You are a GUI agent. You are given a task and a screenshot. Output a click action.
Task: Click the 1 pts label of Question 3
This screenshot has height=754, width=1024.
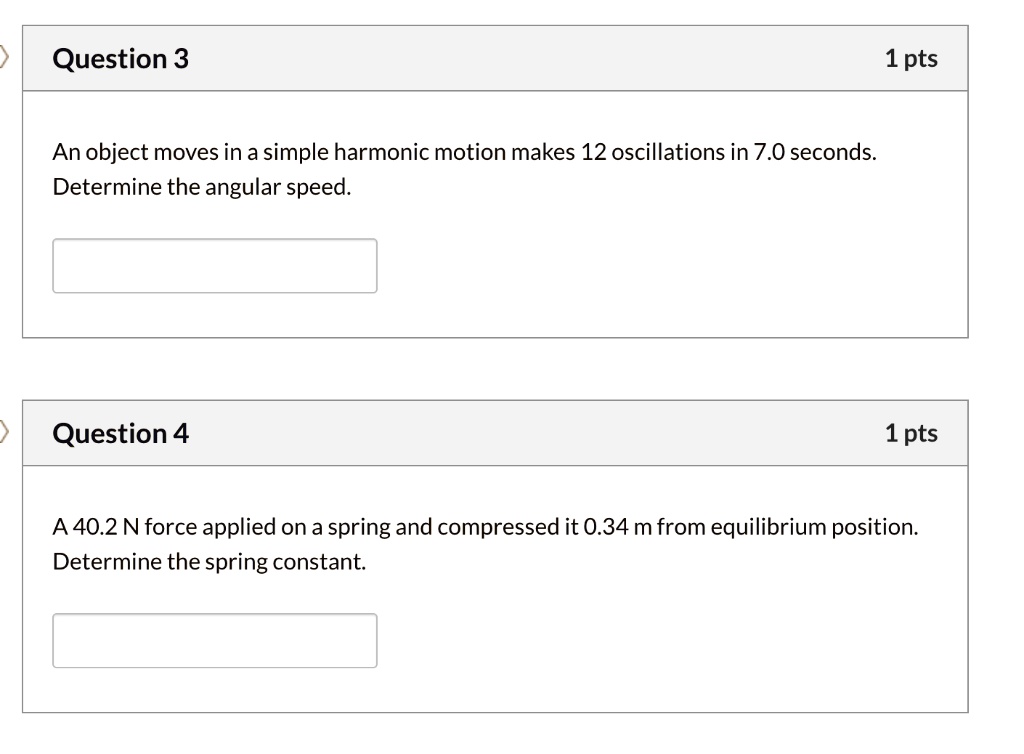tap(911, 59)
